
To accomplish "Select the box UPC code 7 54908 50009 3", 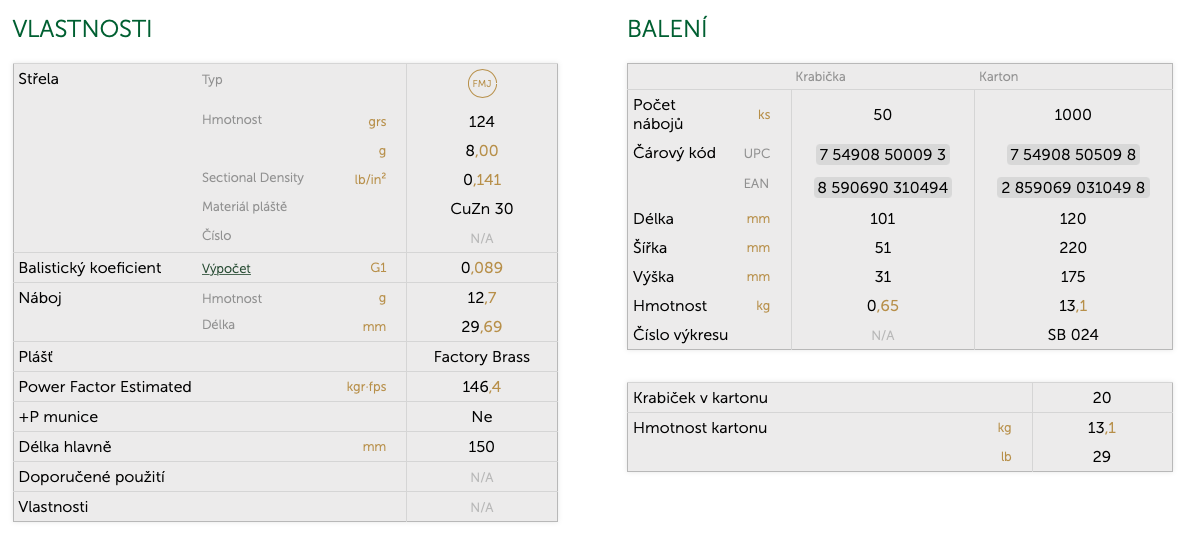I will click(883, 155).
